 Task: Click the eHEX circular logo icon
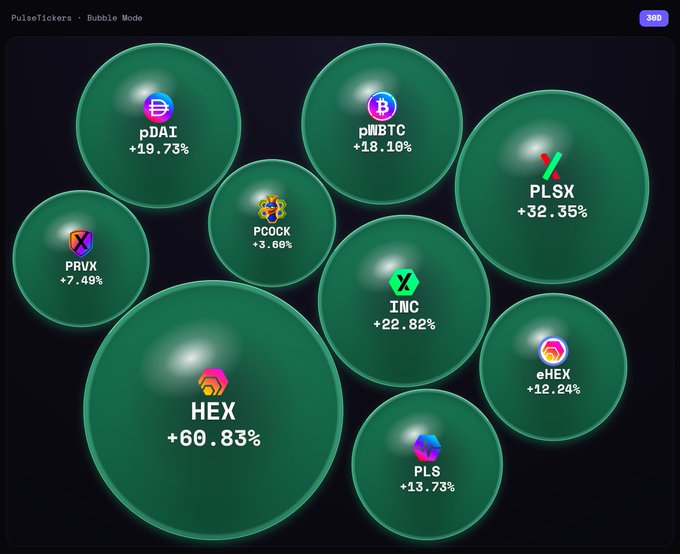[553, 351]
